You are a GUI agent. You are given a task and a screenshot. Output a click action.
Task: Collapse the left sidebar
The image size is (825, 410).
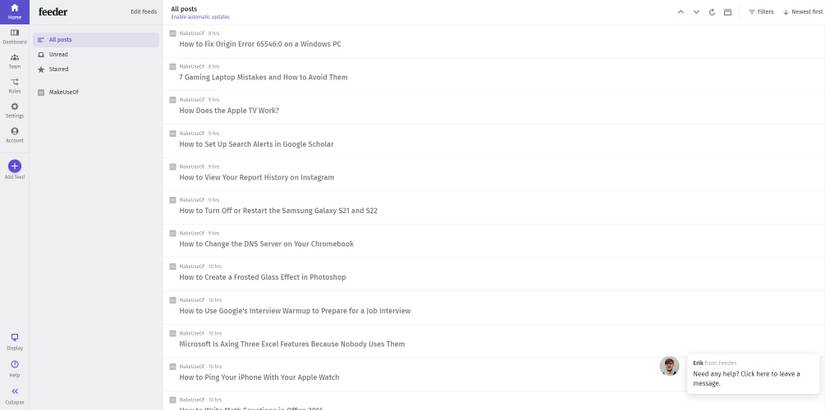15,396
